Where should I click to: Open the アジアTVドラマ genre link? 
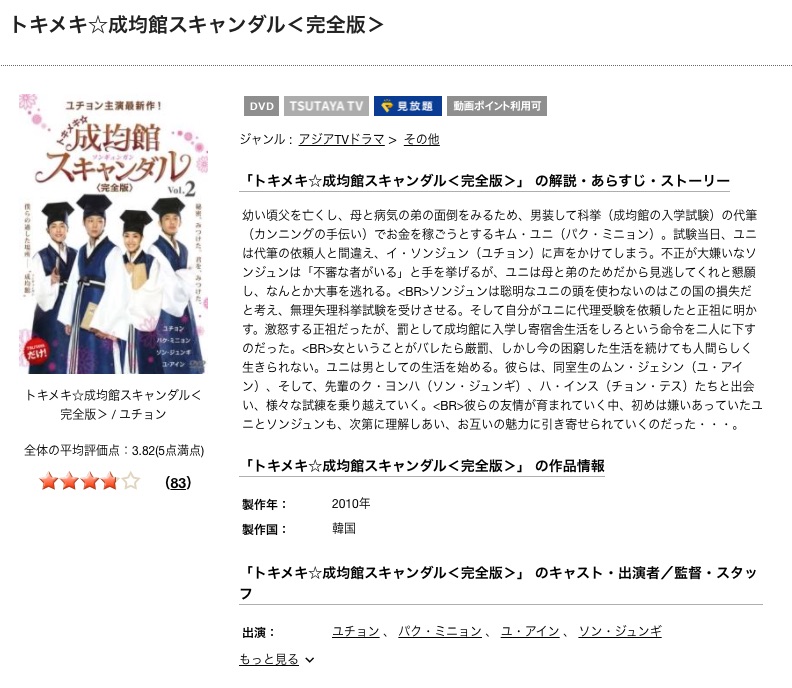coord(341,139)
